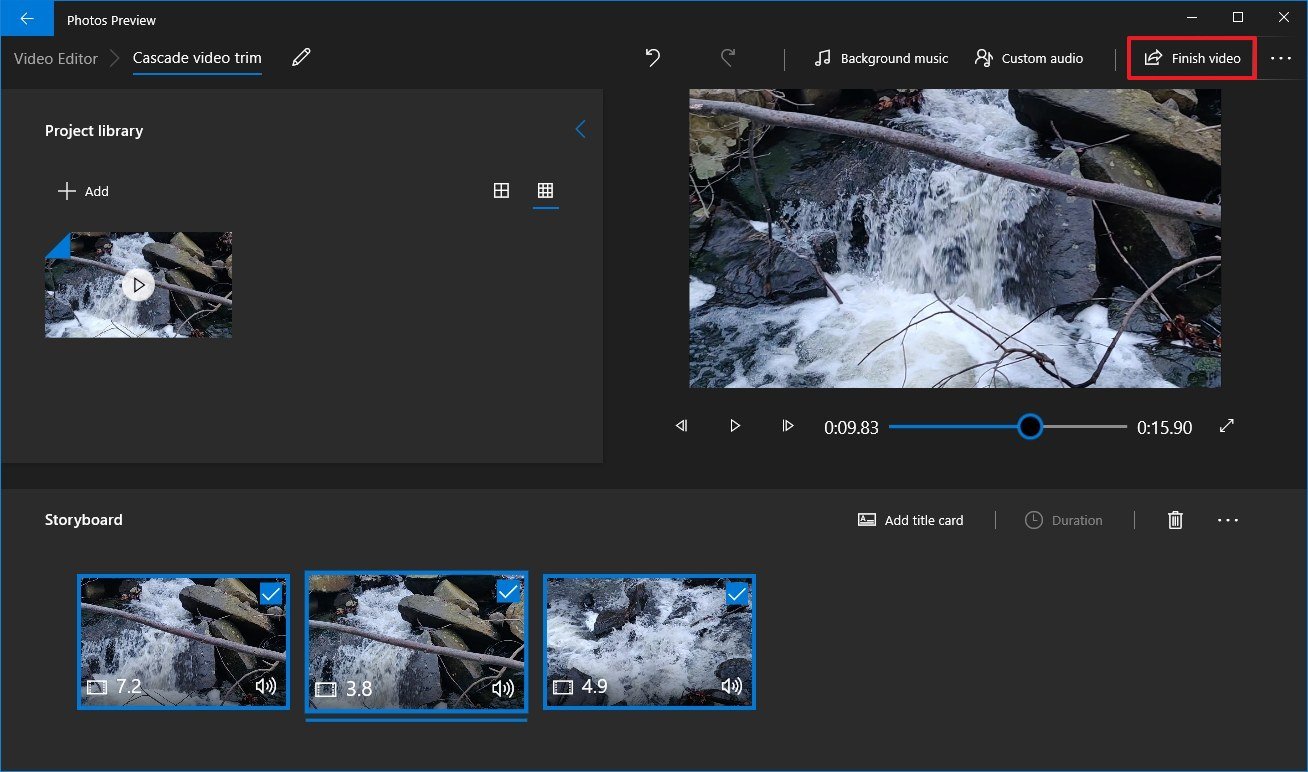Click the Finish video button

(x=1192, y=58)
